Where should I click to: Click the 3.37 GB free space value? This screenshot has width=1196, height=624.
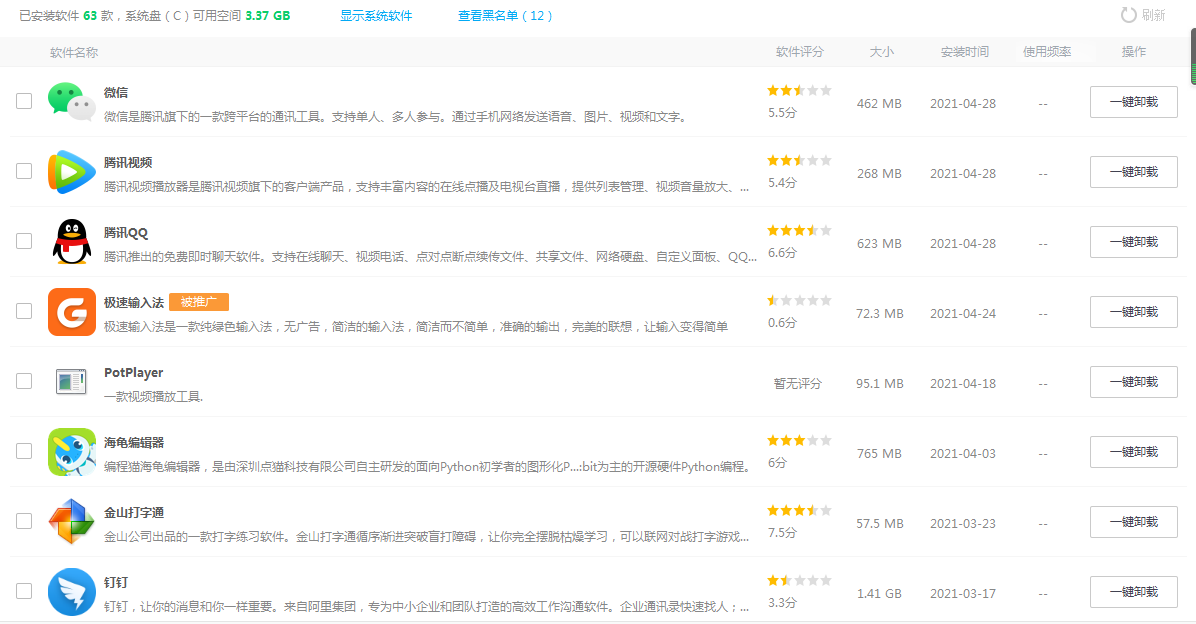(268, 16)
